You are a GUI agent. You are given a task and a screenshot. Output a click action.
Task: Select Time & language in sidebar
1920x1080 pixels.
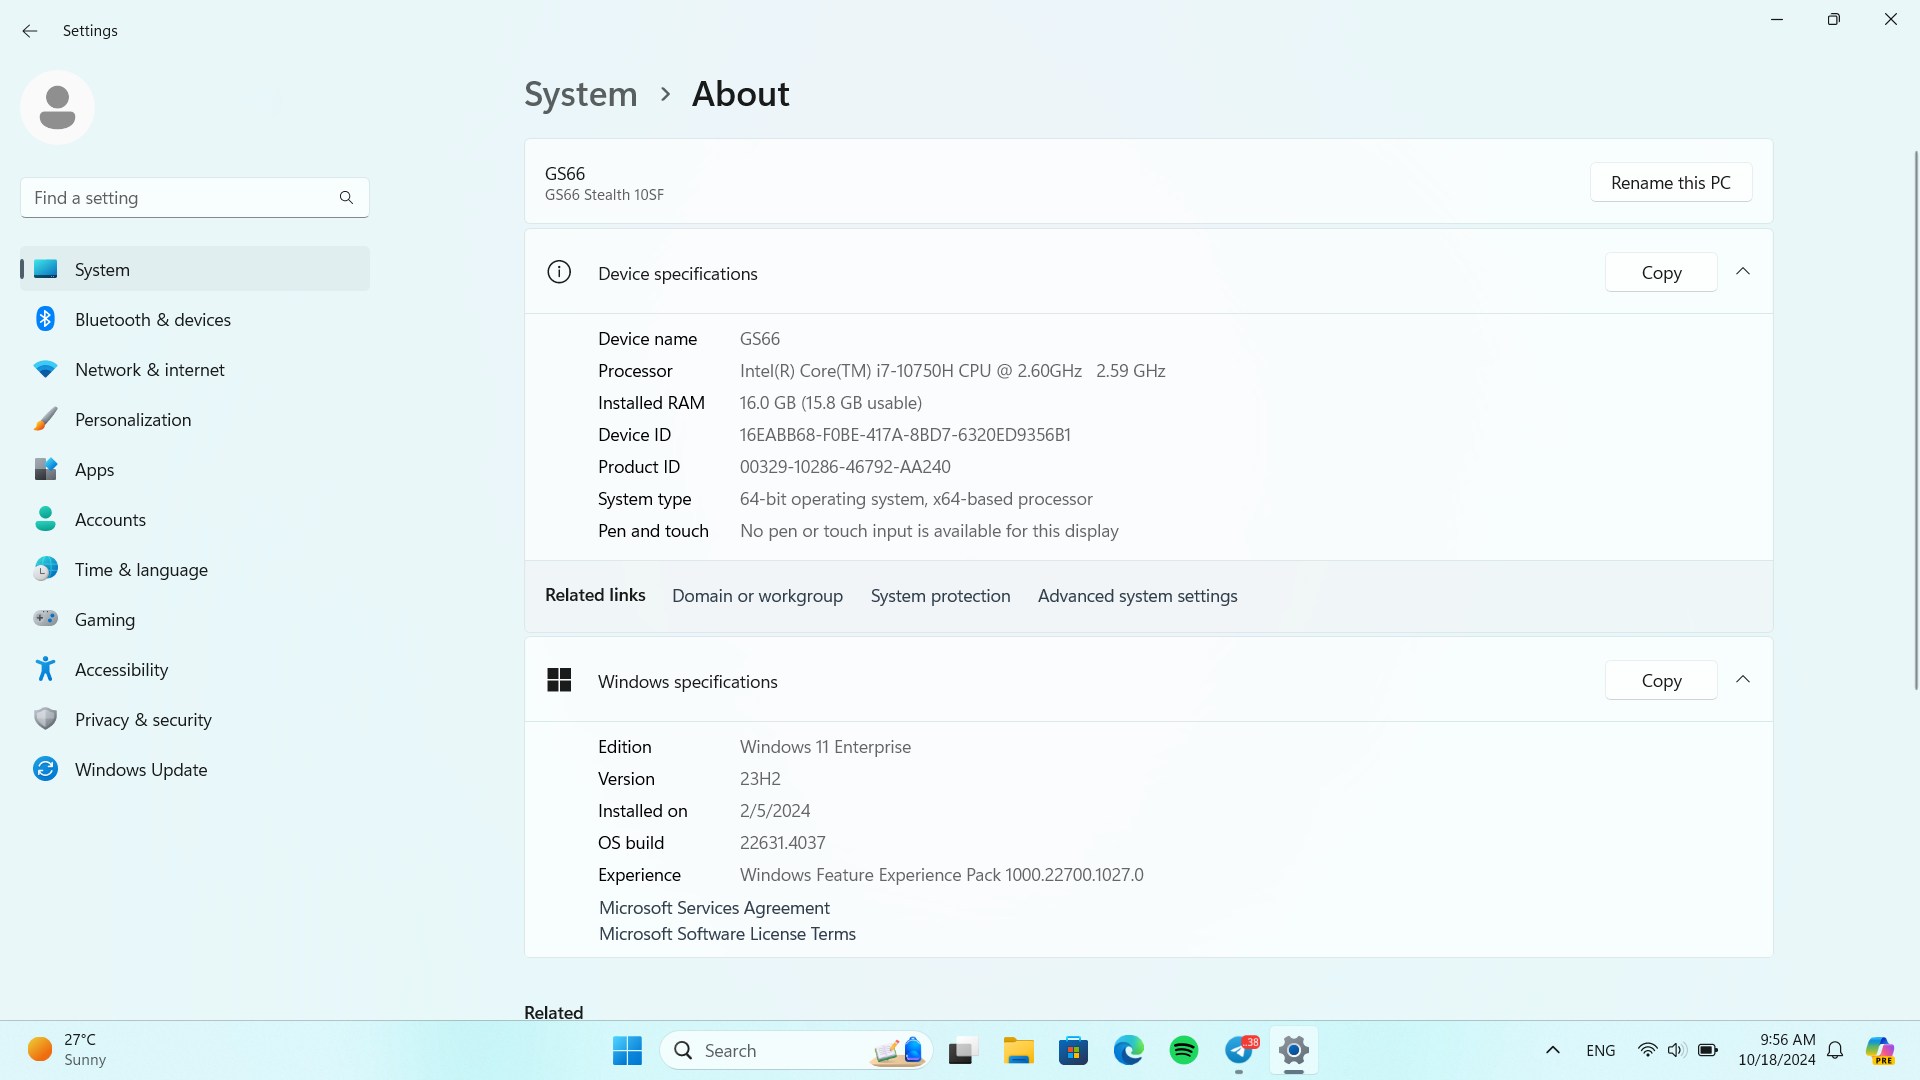[x=141, y=570]
